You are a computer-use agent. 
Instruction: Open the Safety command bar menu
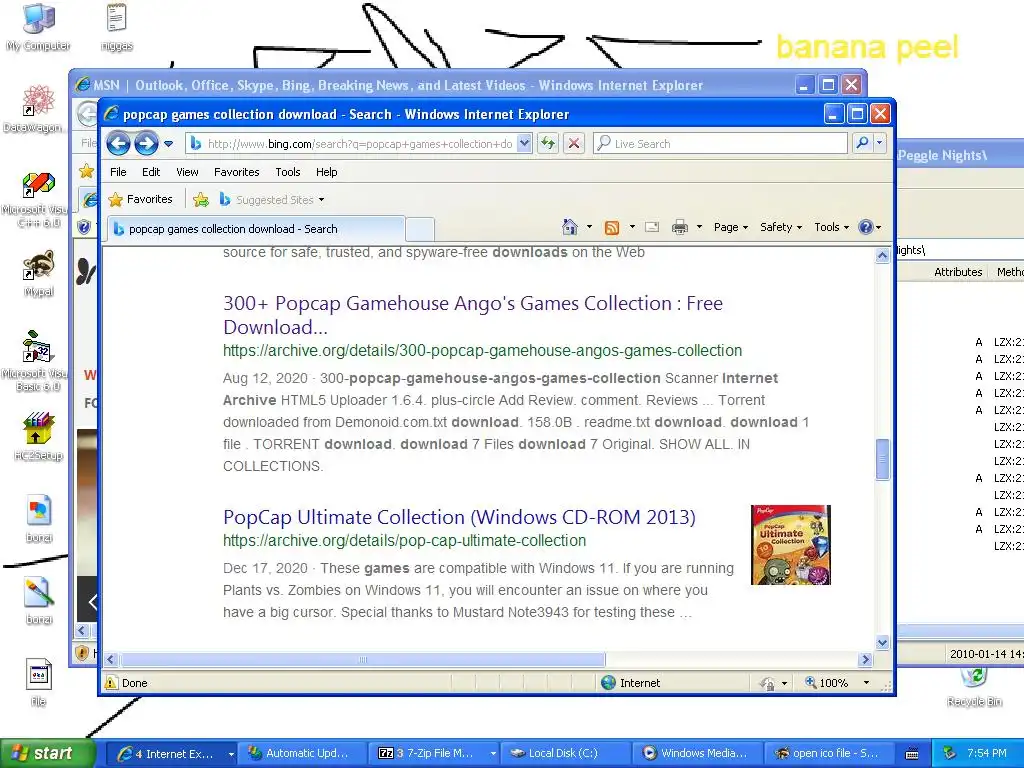click(x=781, y=227)
